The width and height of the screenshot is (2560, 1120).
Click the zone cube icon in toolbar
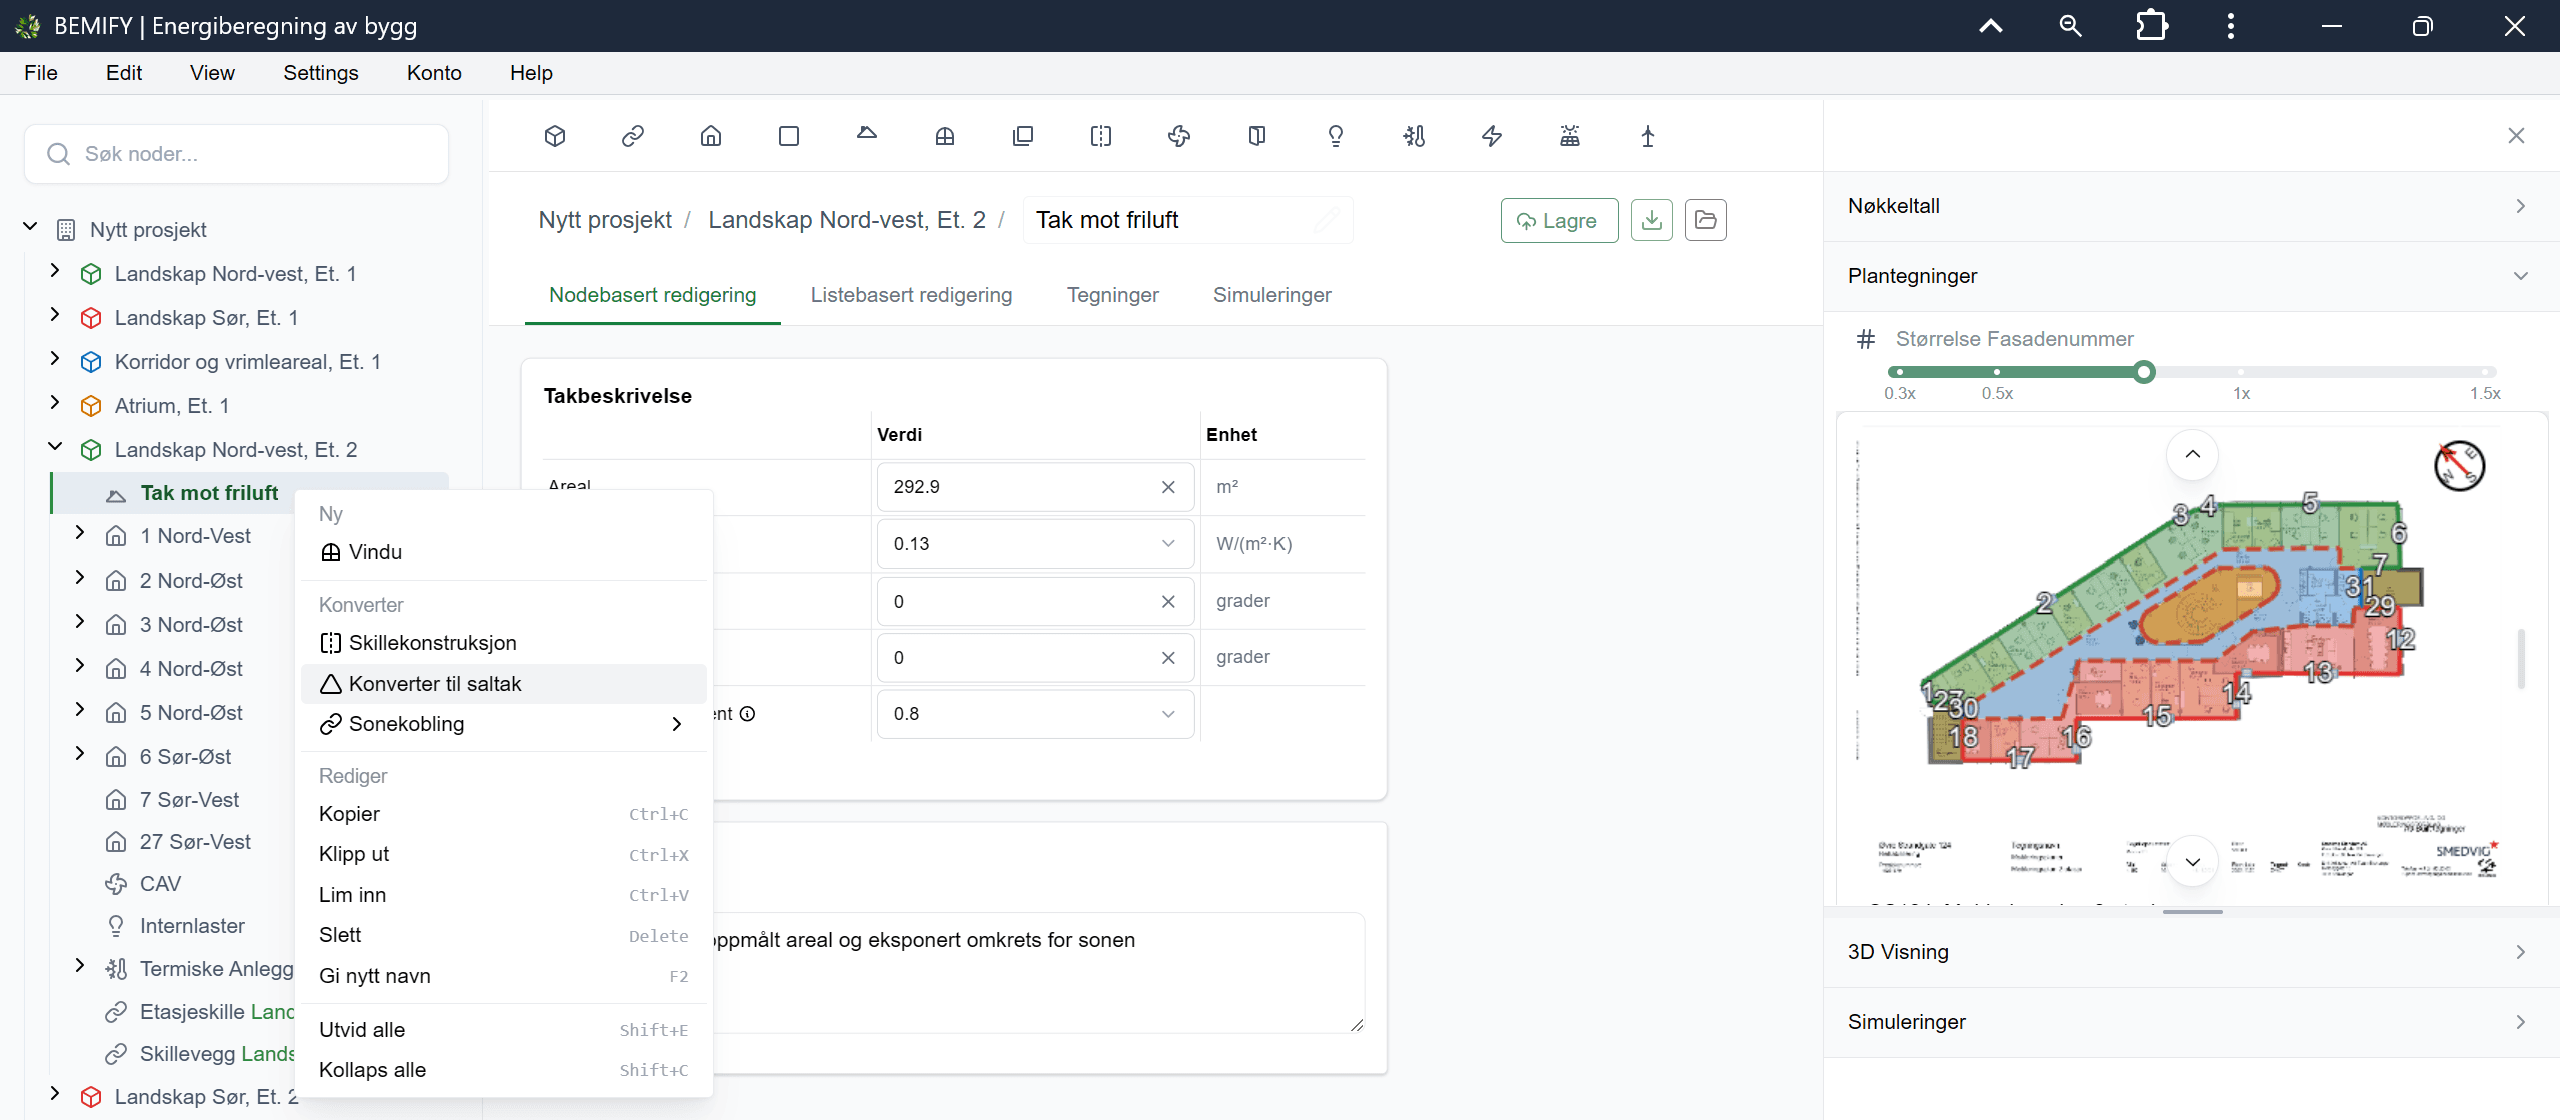(x=555, y=136)
